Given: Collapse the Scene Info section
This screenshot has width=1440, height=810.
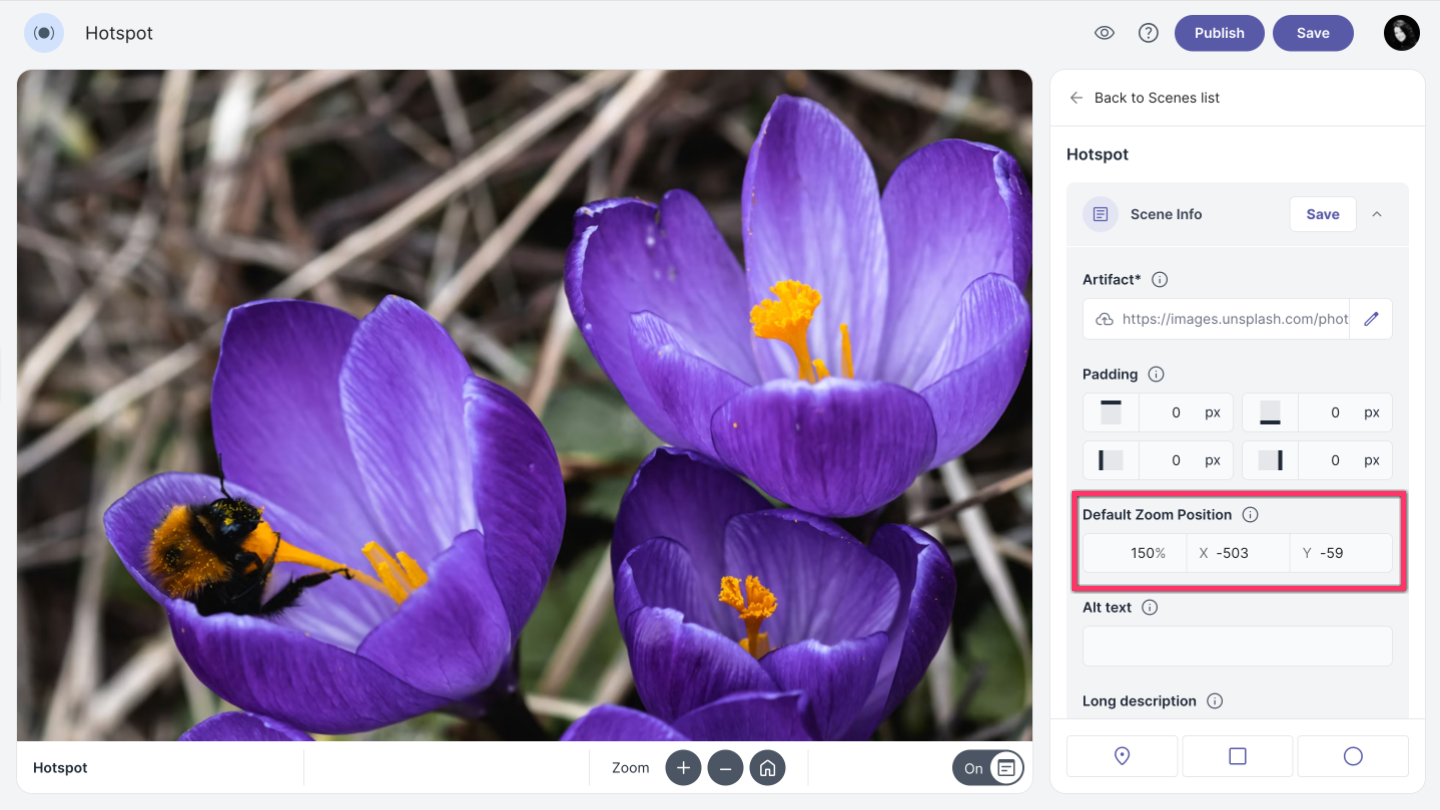Looking at the screenshot, I should pos(1377,214).
